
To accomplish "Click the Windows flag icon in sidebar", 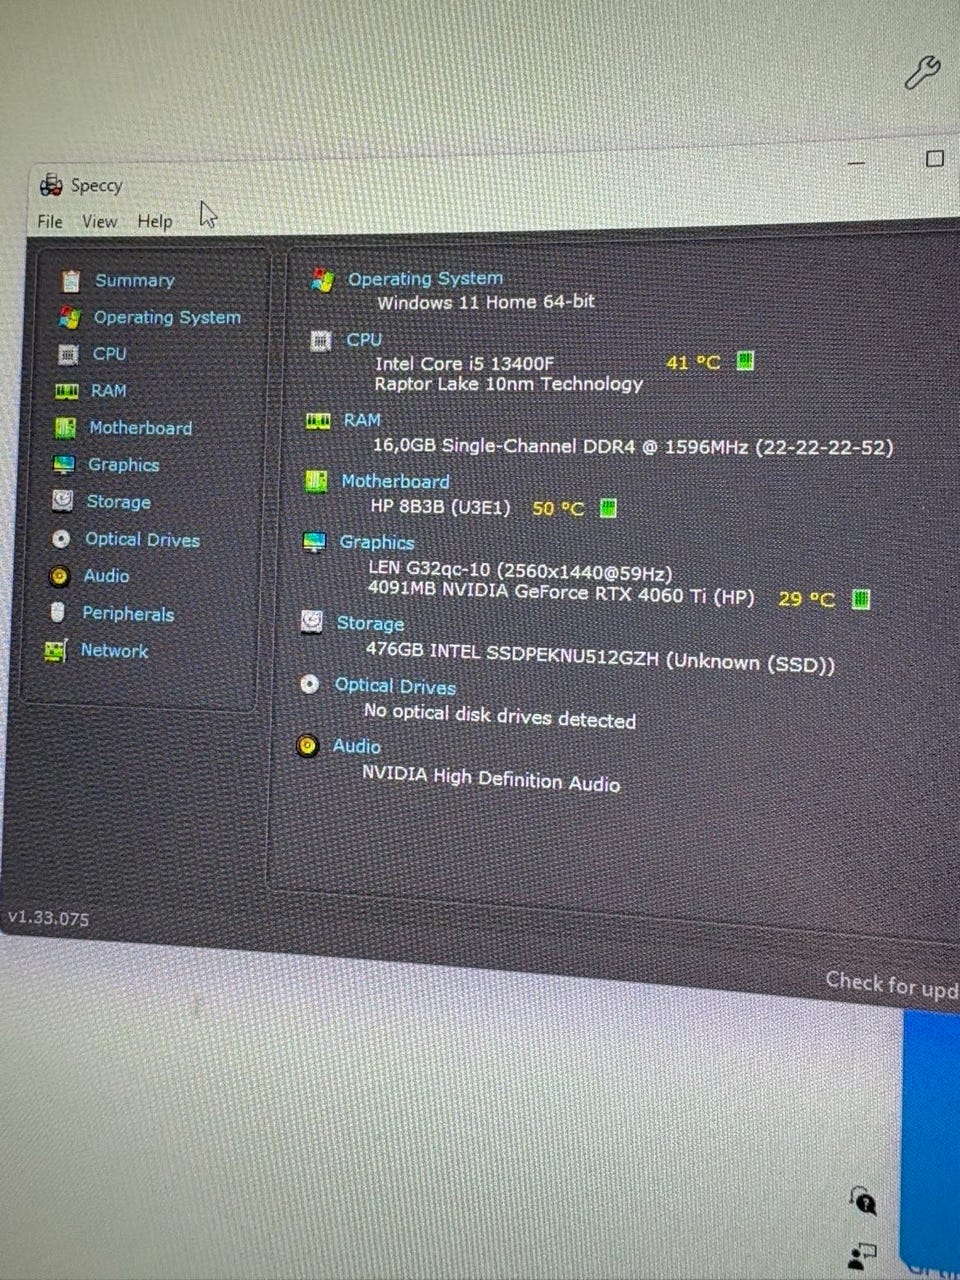I will 69,318.
